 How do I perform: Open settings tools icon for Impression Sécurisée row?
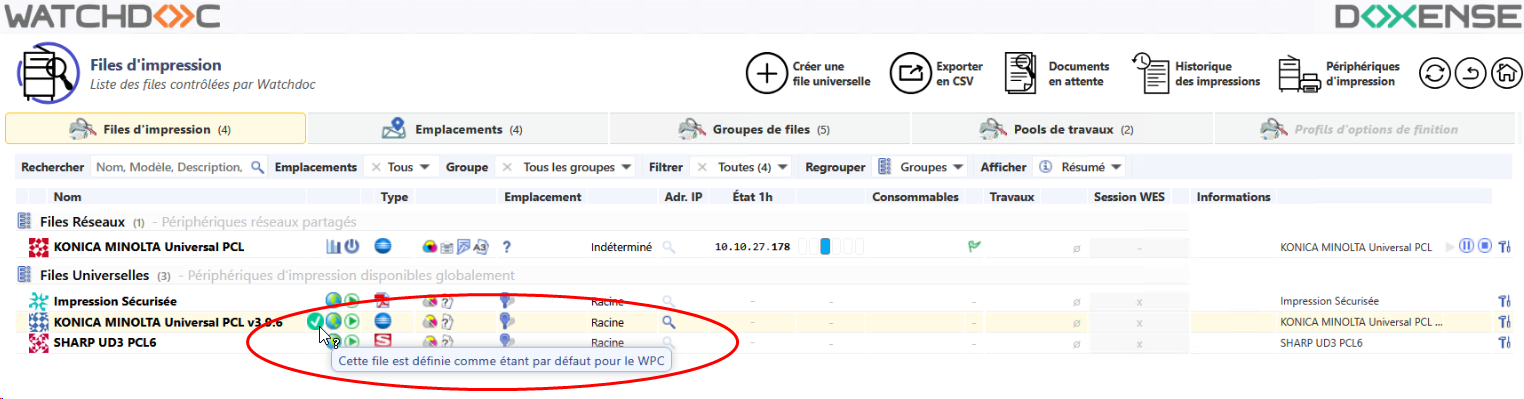point(1505,301)
